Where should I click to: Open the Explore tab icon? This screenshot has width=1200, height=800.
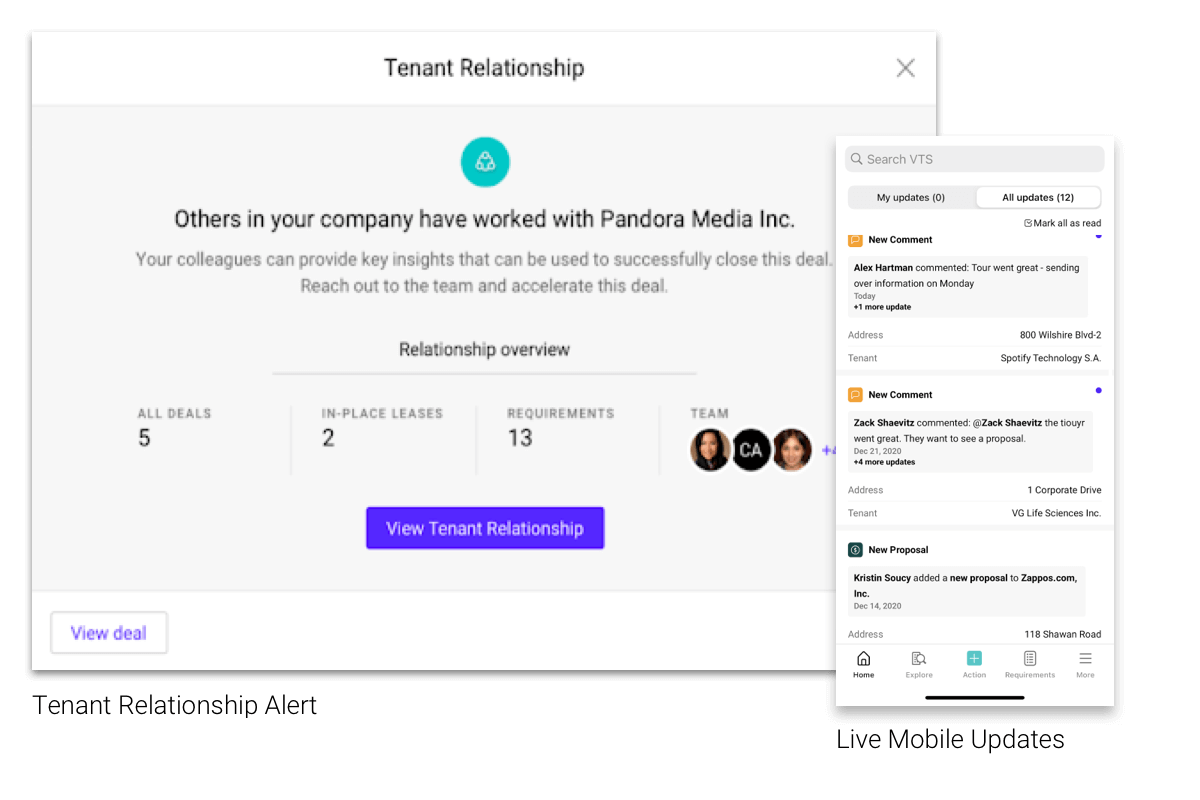tap(919, 659)
